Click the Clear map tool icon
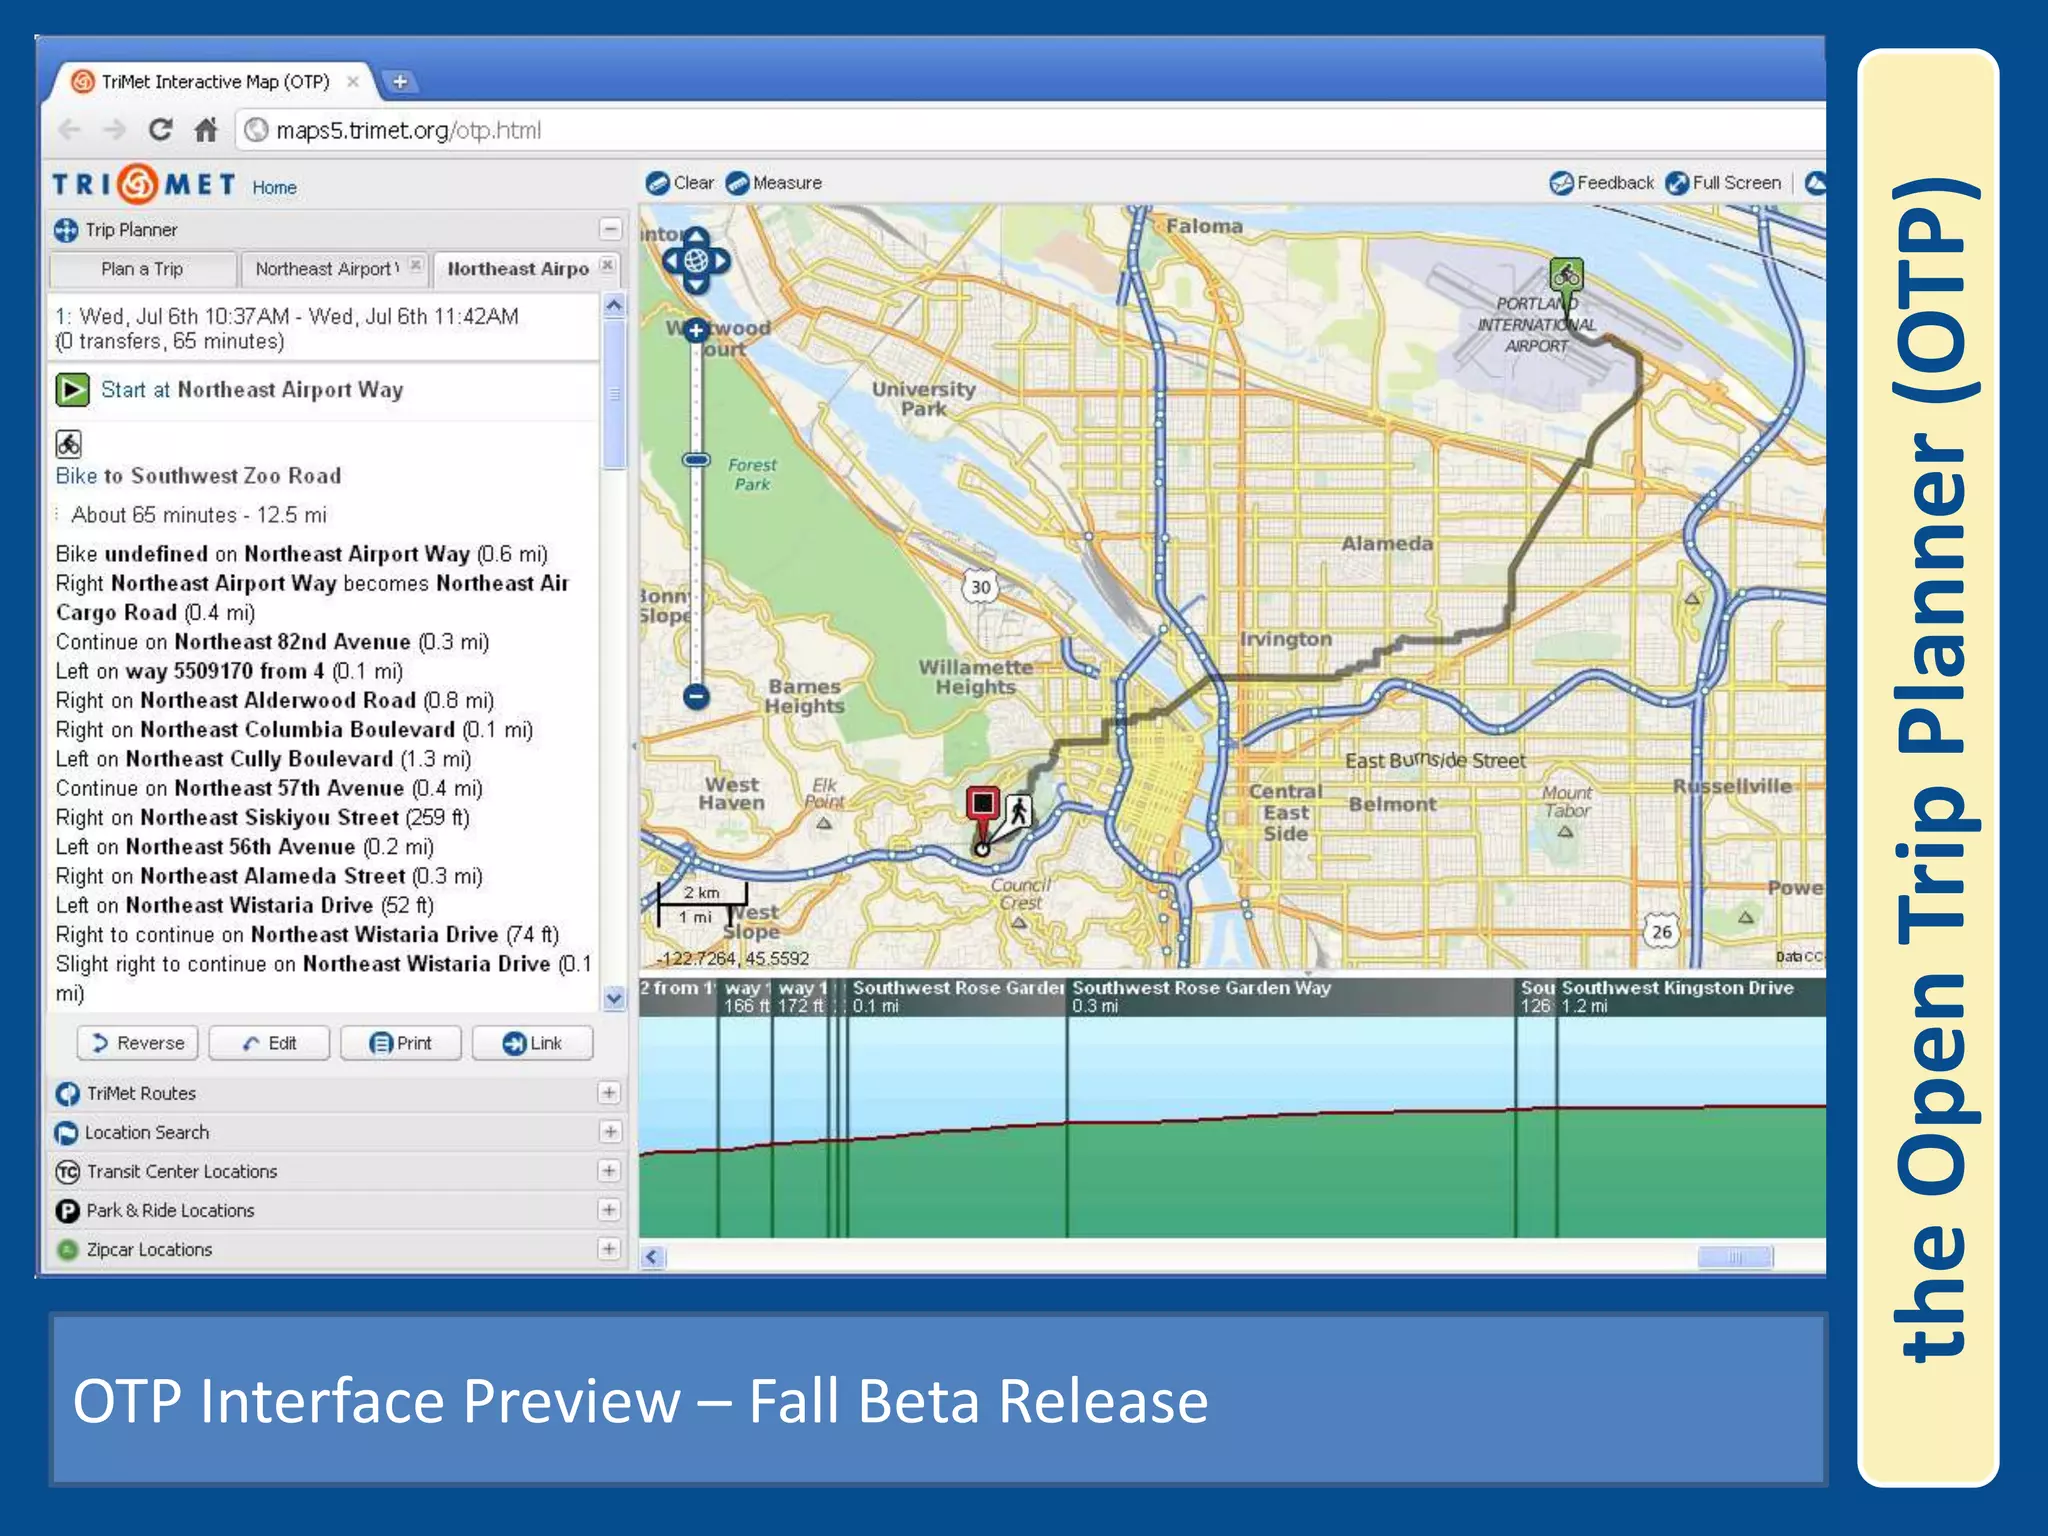The height and width of the screenshot is (1536, 2048). point(658,183)
